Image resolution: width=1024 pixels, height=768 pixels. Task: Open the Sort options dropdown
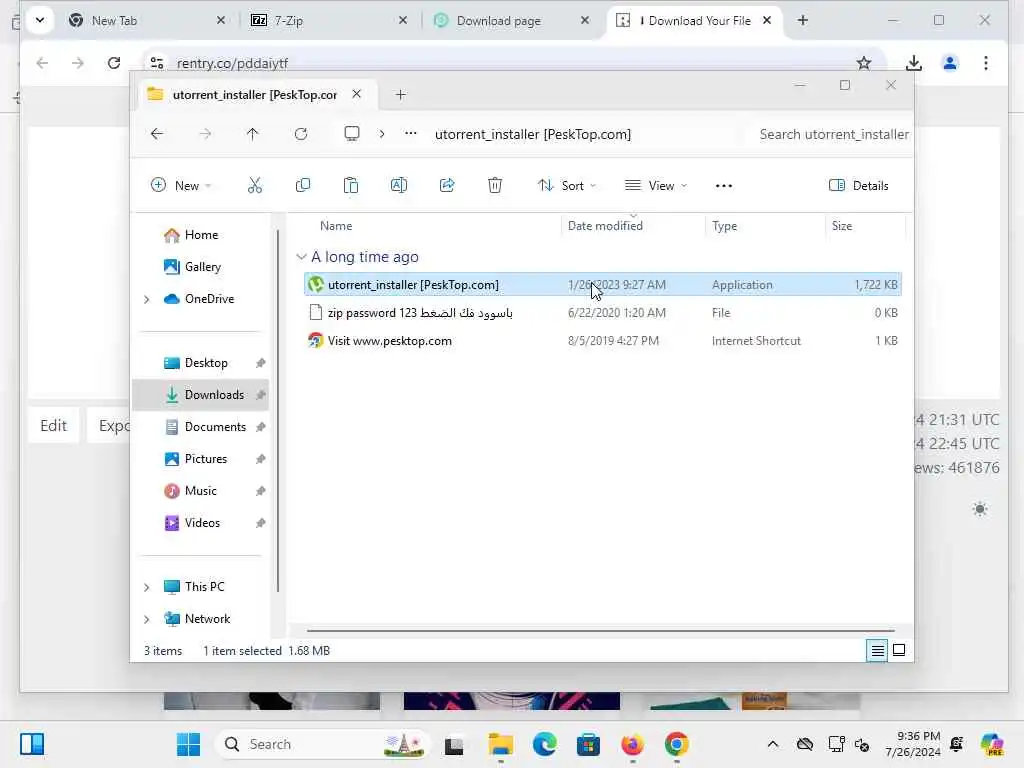(x=566, y=185)
